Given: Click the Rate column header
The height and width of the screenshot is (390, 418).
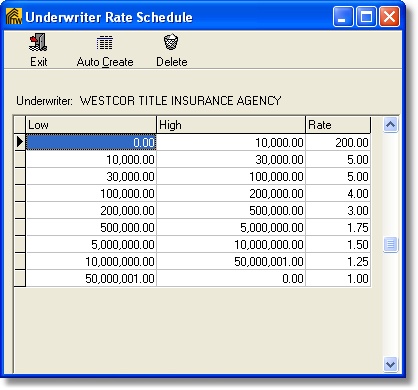Looking at the screenshot, I should tap(338, 125).
